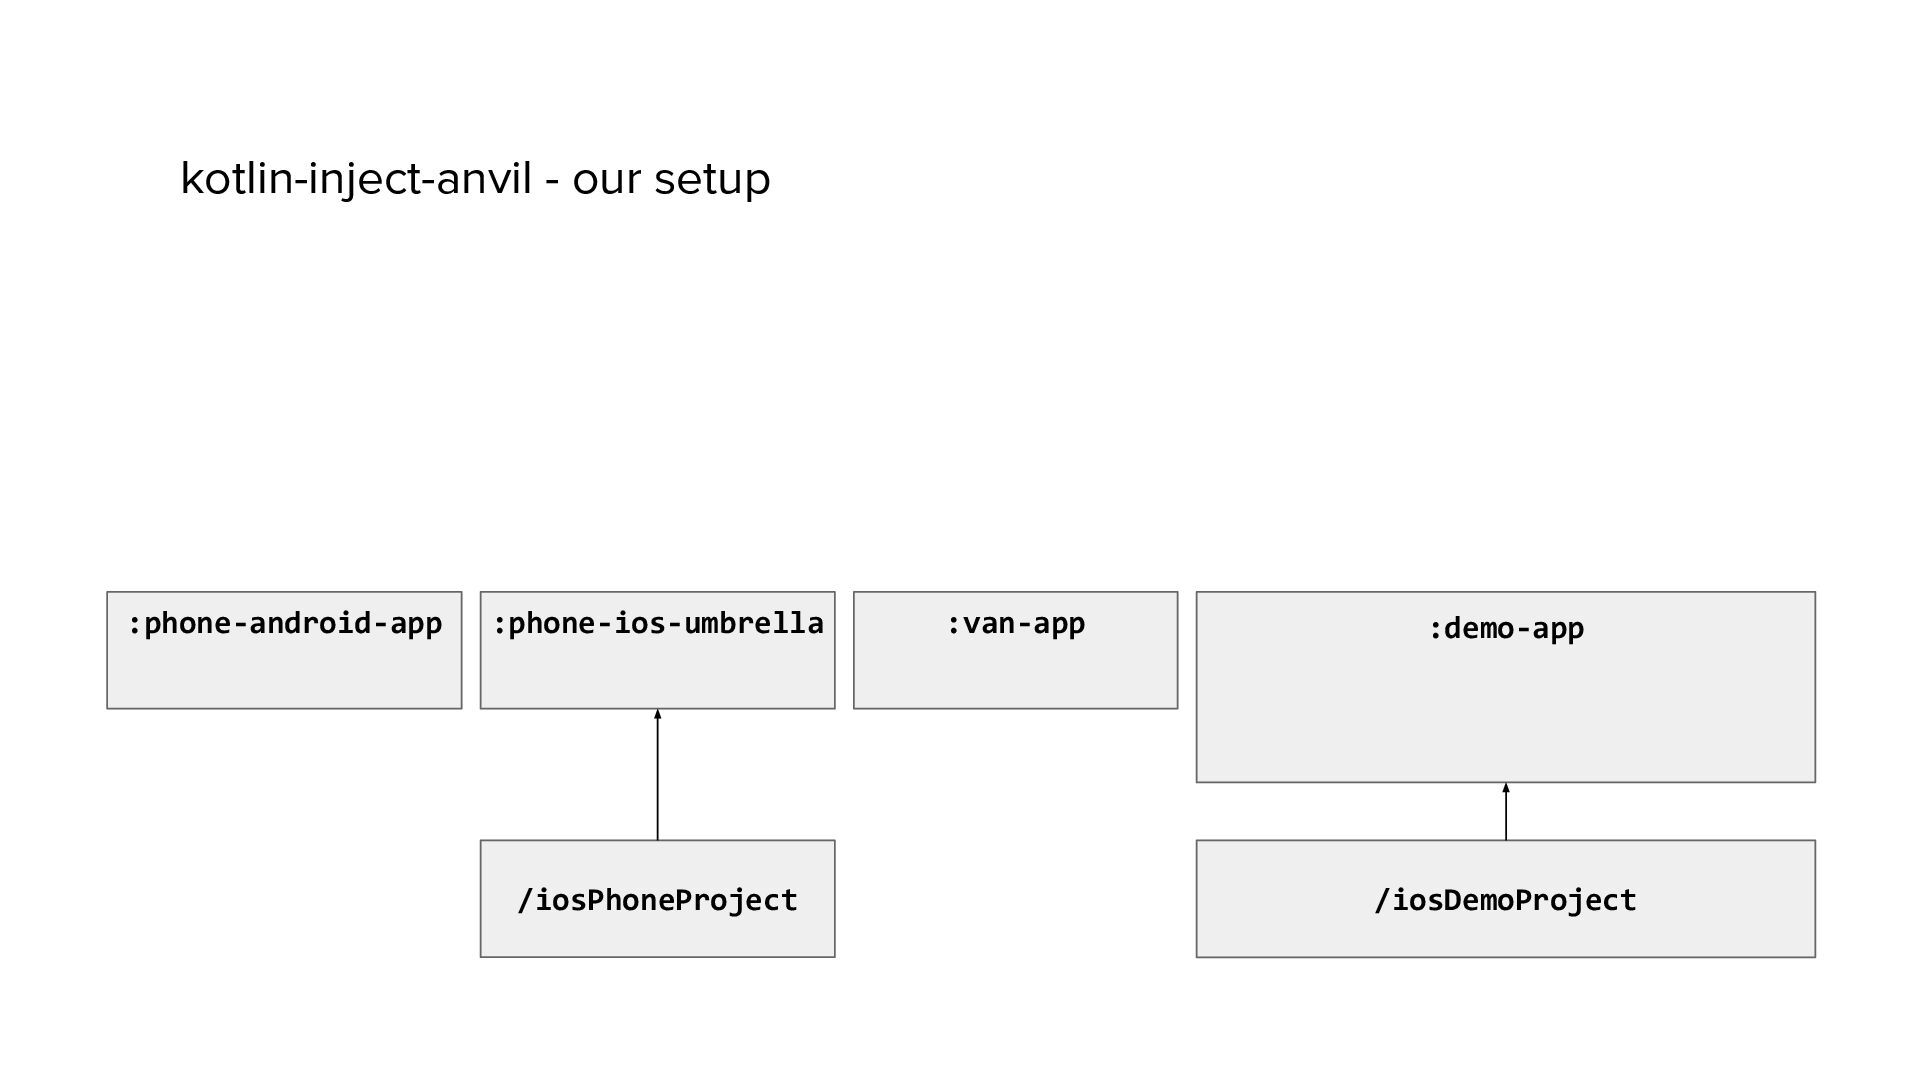
Task: Click the "/iosDemoProject" text
Action: pos(1505,900)
